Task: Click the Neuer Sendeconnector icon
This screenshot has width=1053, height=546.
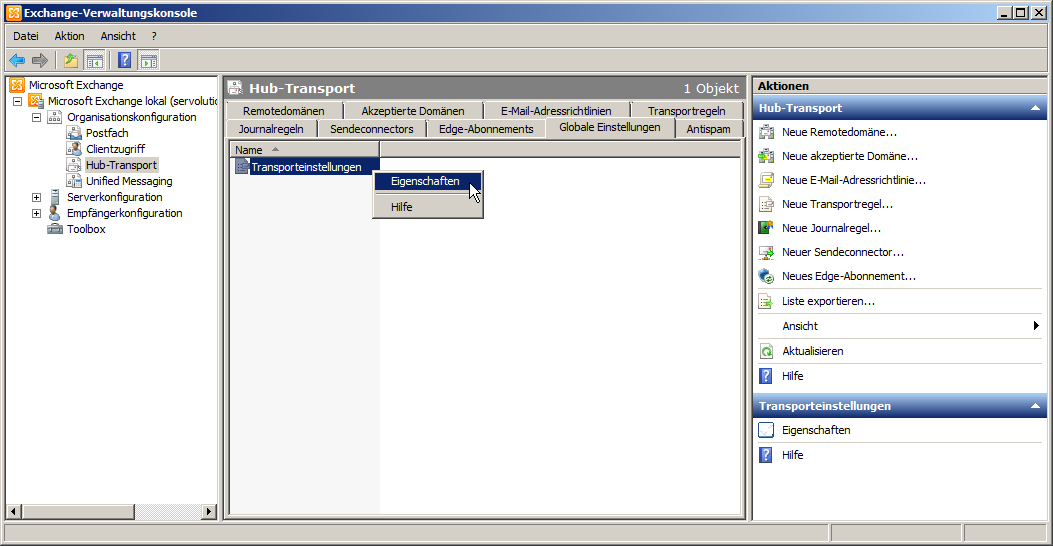Action: 766,252
